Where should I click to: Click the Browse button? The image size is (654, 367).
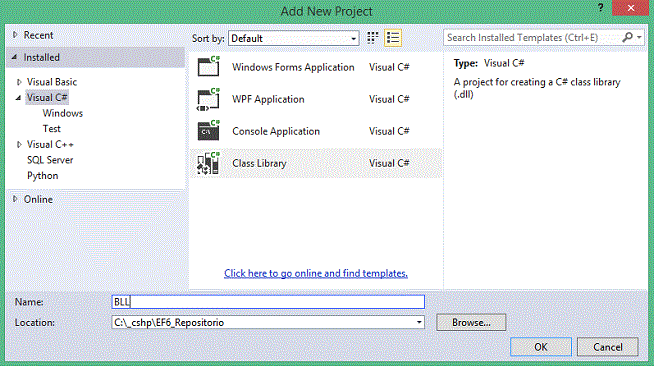[x=471, y=322]
